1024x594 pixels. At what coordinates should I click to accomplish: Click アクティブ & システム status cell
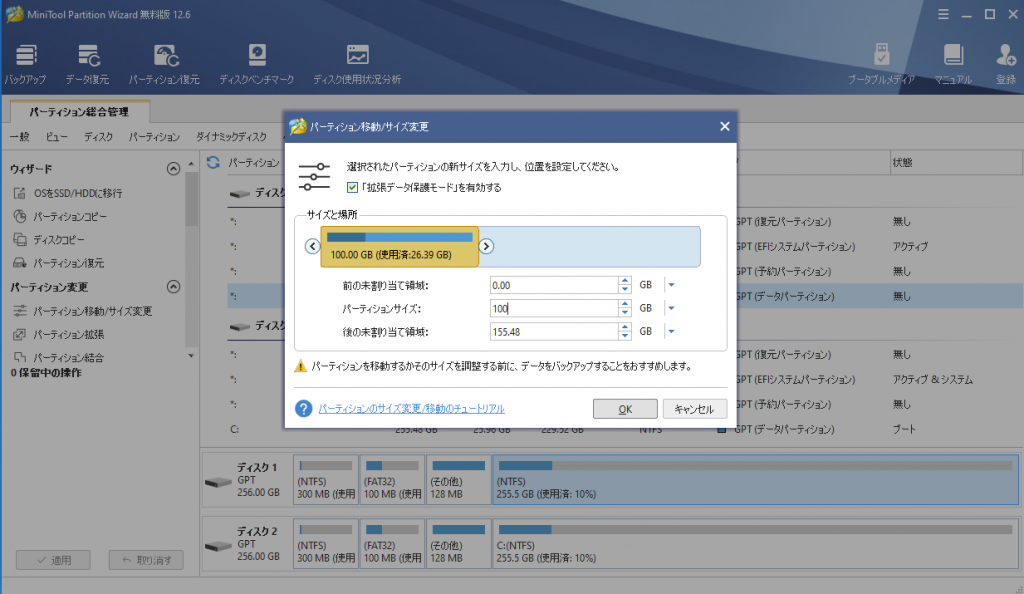point(933,379)
